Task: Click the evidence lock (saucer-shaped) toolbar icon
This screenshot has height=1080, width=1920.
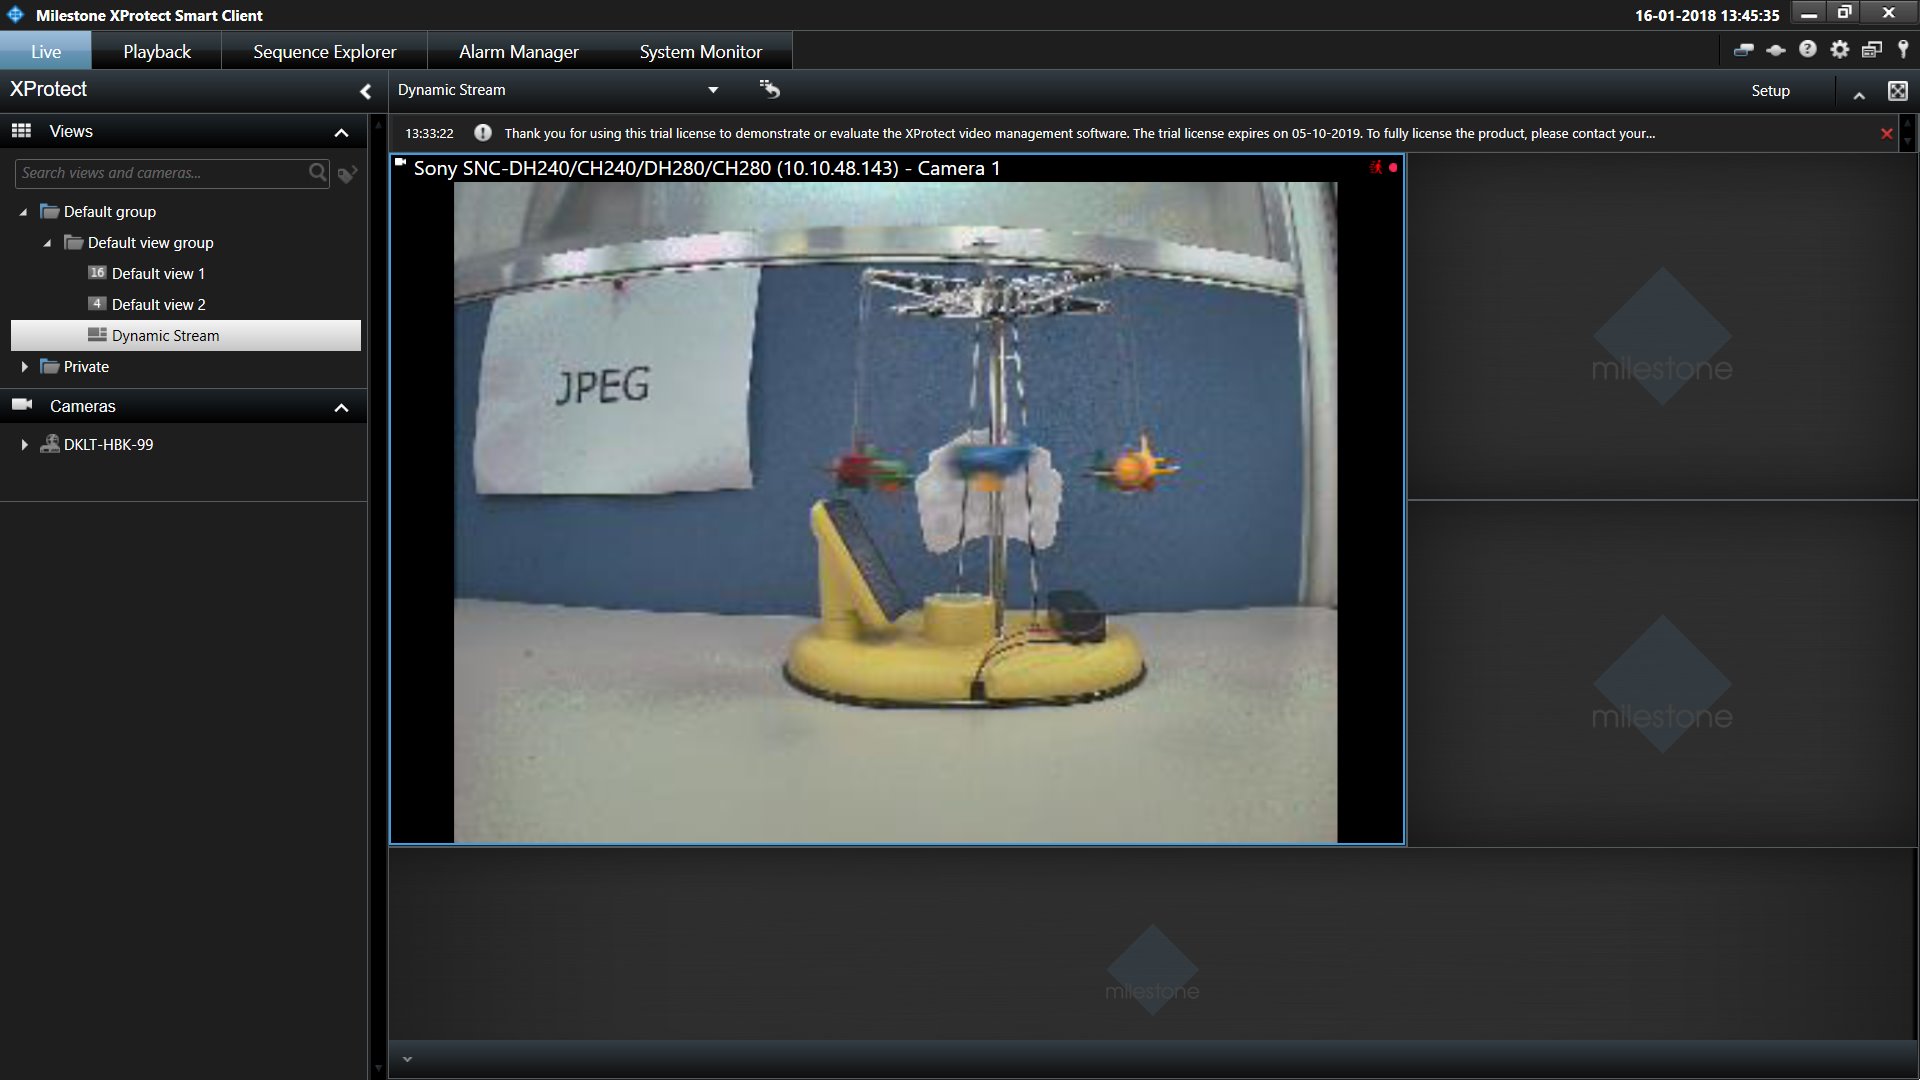Action: click(x=1776, y=50)
